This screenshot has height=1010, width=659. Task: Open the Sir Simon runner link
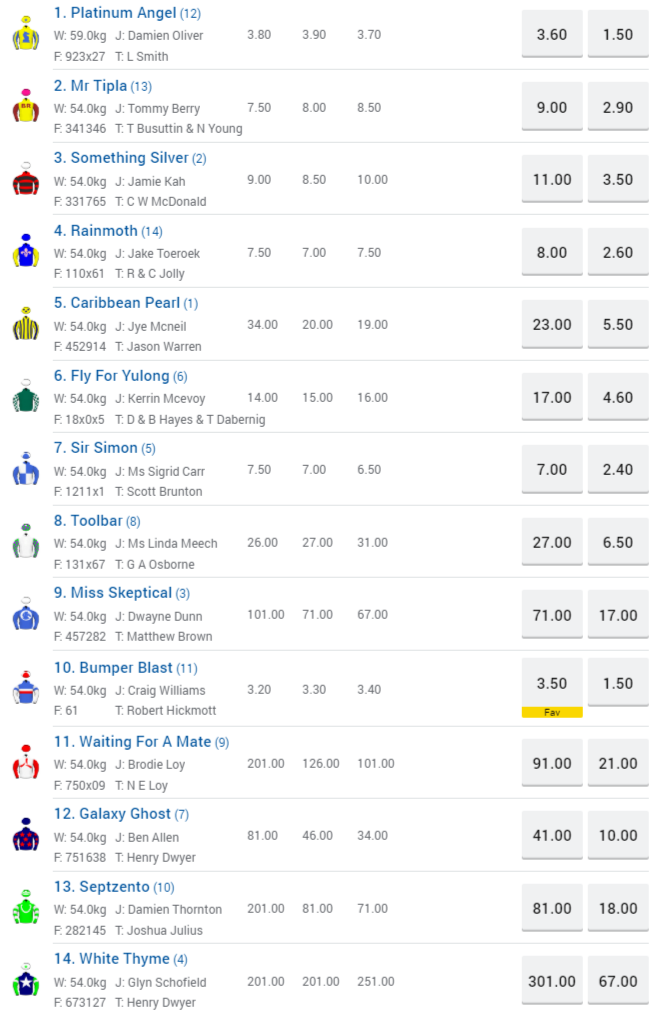104,448
